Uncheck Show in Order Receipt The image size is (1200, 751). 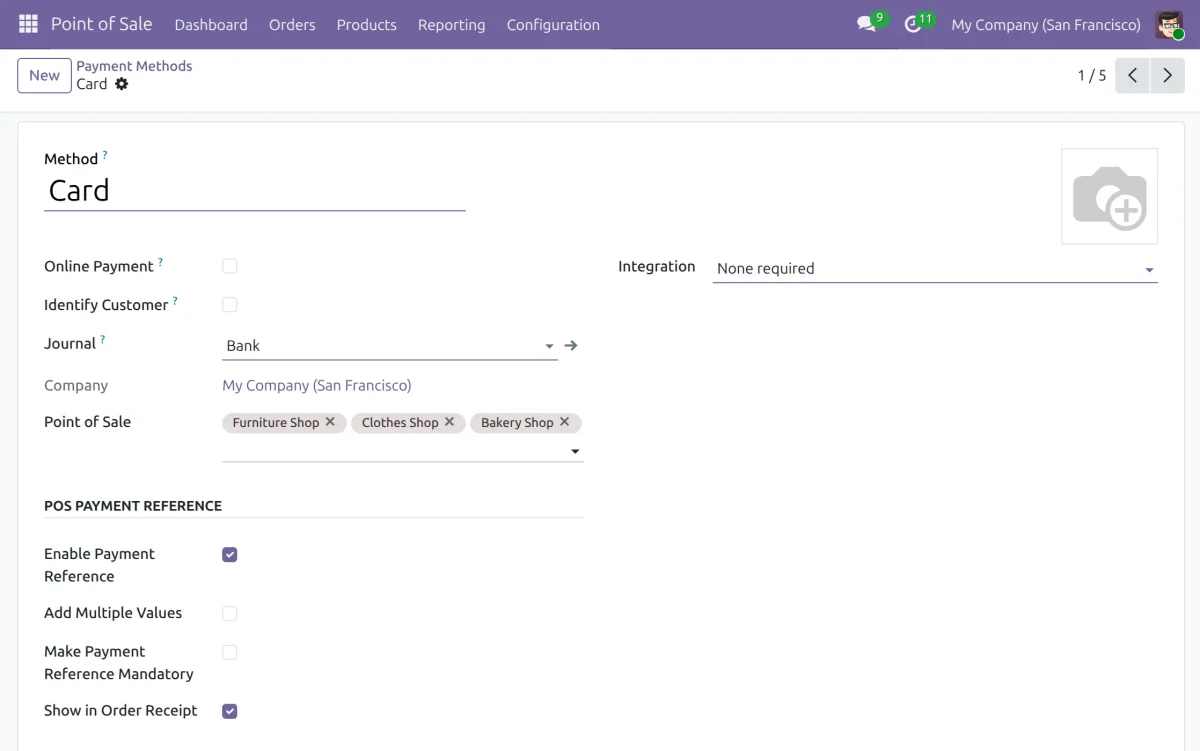[230, 711]
